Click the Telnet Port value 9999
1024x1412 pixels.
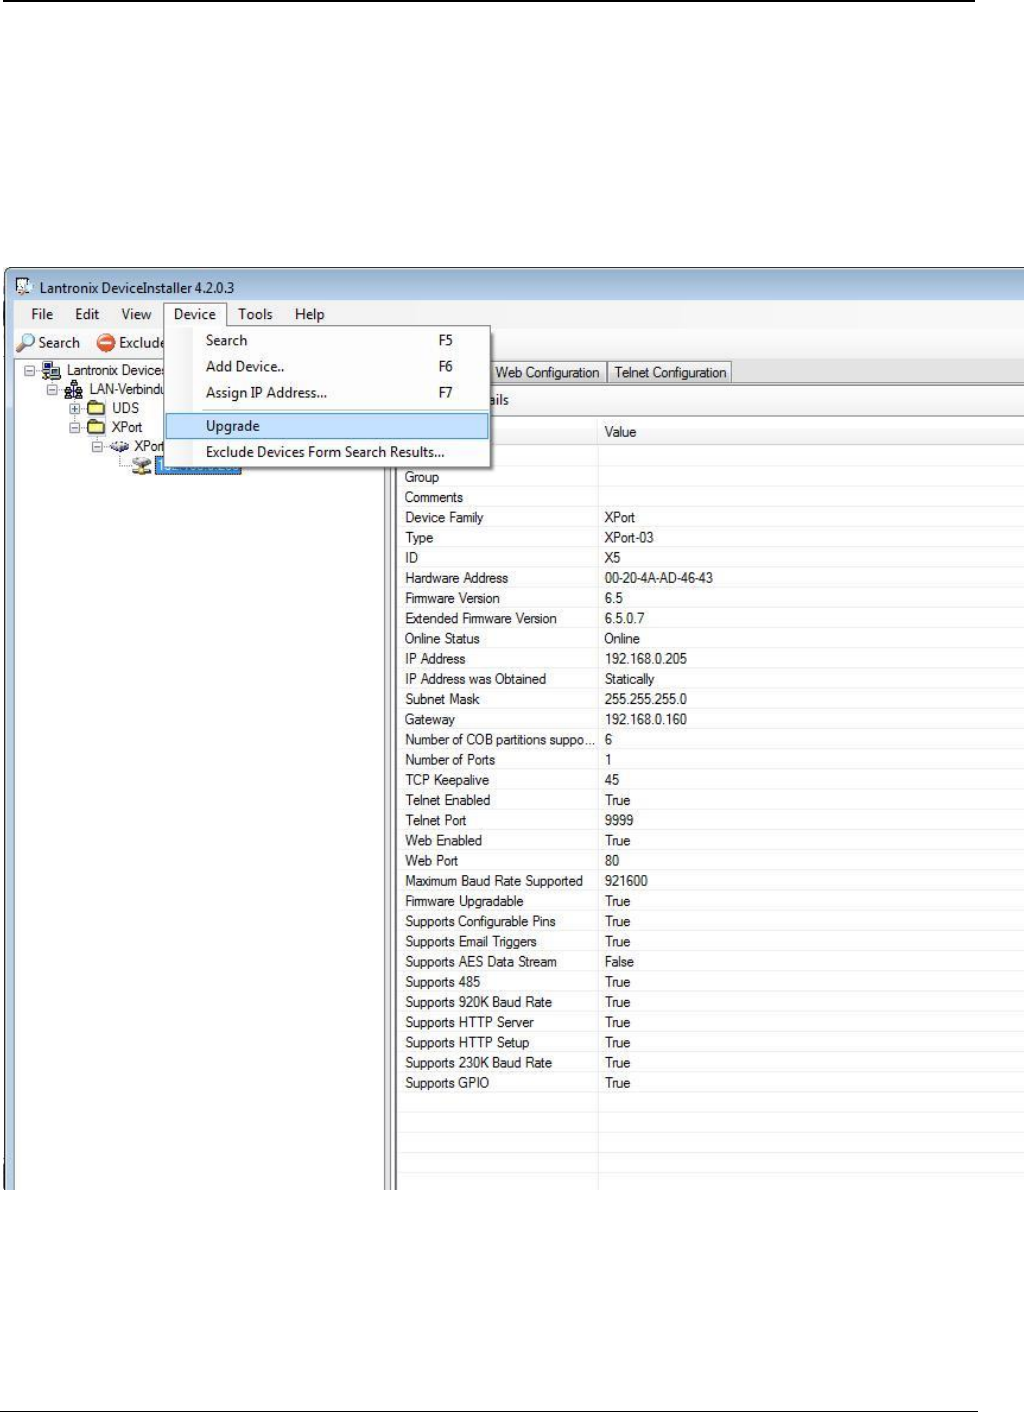(x=618, y=820)
